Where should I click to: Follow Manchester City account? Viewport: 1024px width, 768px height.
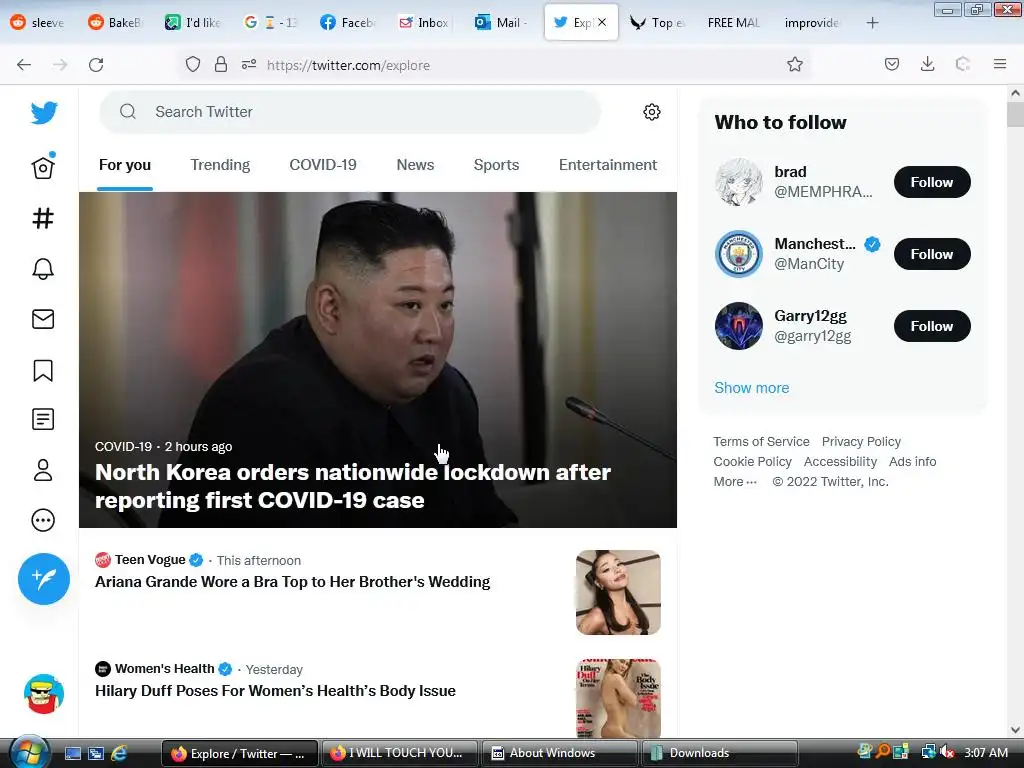932,254
